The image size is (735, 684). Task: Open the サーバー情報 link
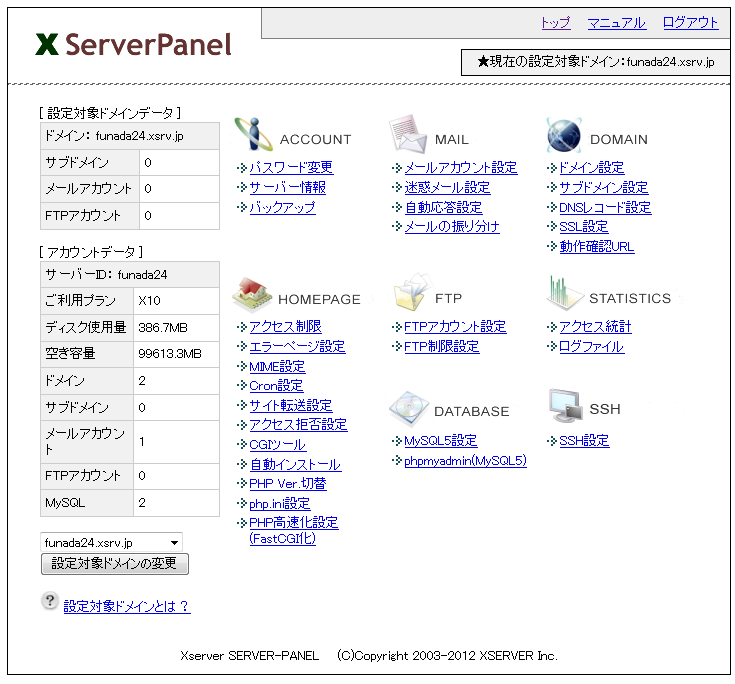(x=287, y=187)
